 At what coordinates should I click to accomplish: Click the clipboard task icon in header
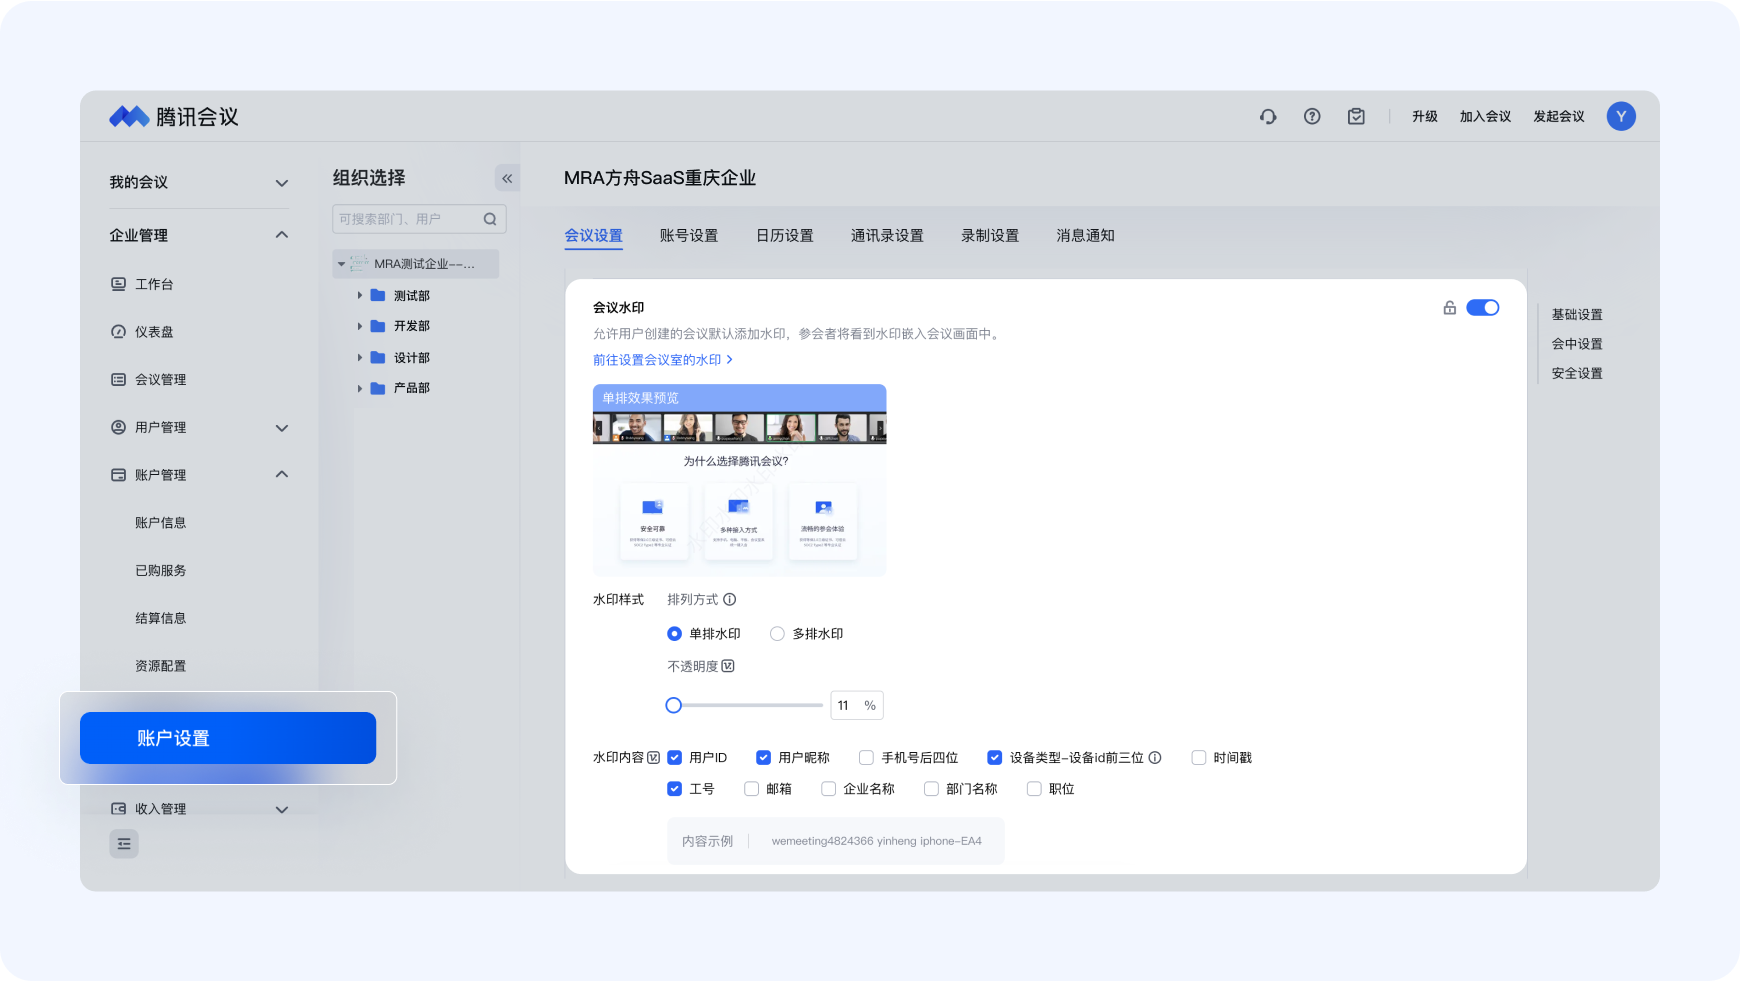click(1356, 117)
